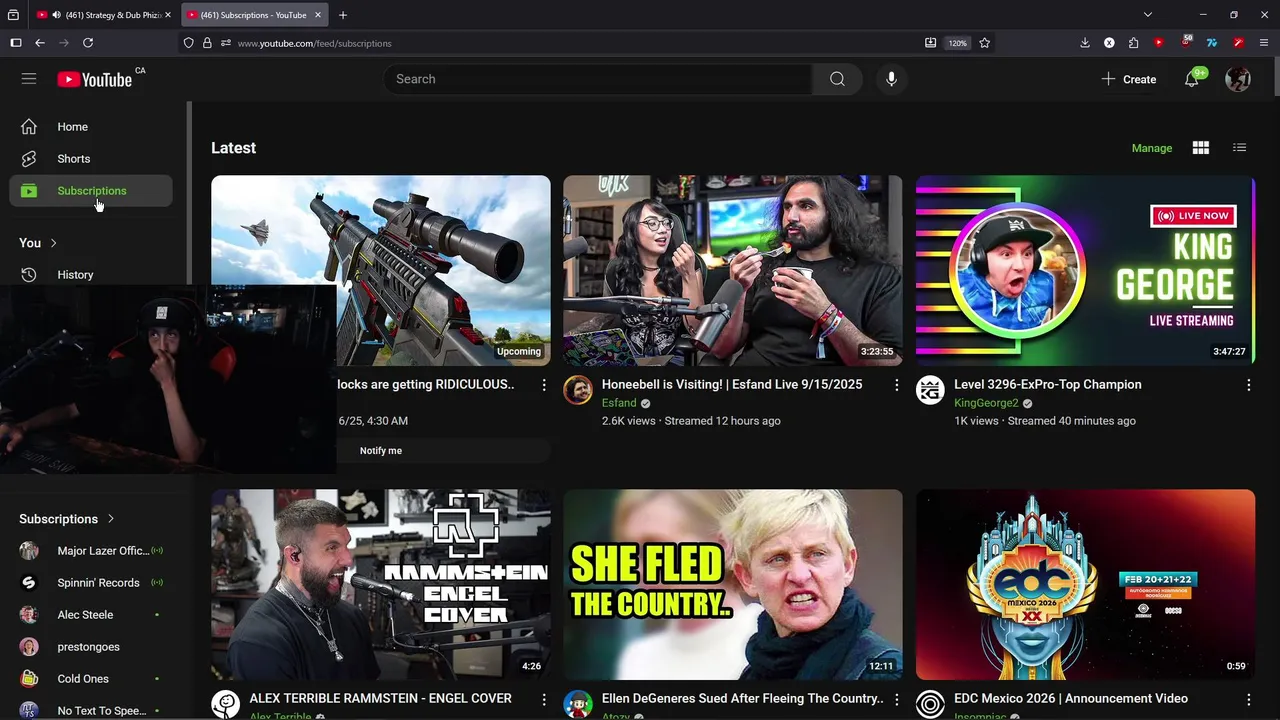Open Rammstein Engel Cover thumbnail

(381, 585)
